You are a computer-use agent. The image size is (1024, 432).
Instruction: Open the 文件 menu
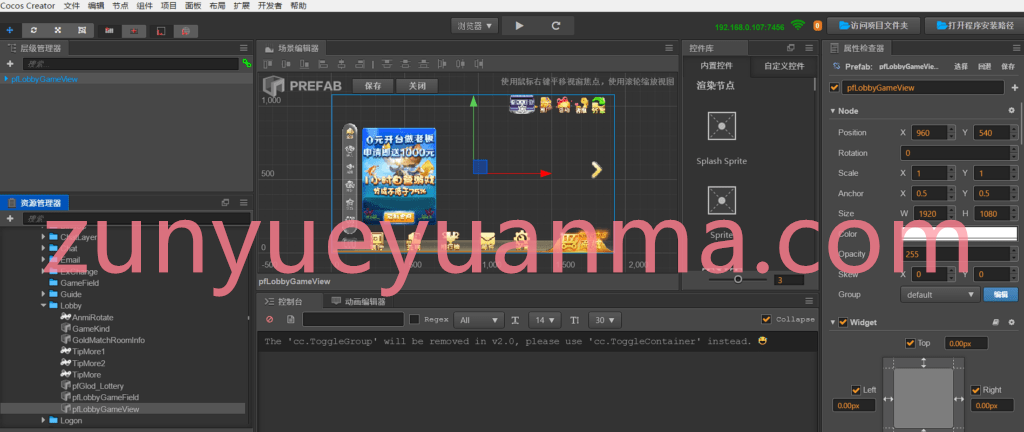[72, 5]
